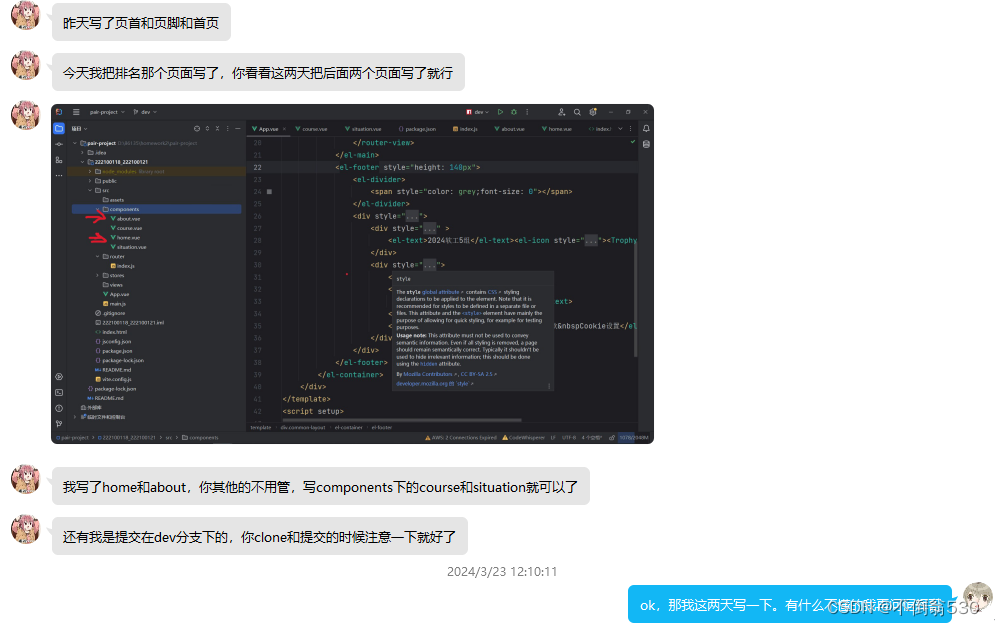Start debugging with the green bug icon

514,112
